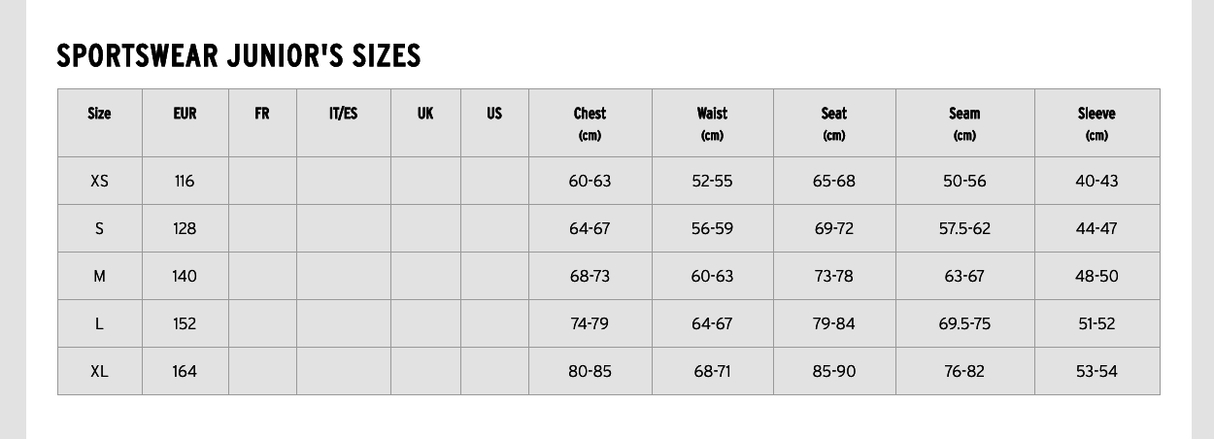This screenshot has width=1214, height=439.
Task: Select the 69.5-75 seam measurement cell
Action: pyautogui.click(x=964, y=324)
